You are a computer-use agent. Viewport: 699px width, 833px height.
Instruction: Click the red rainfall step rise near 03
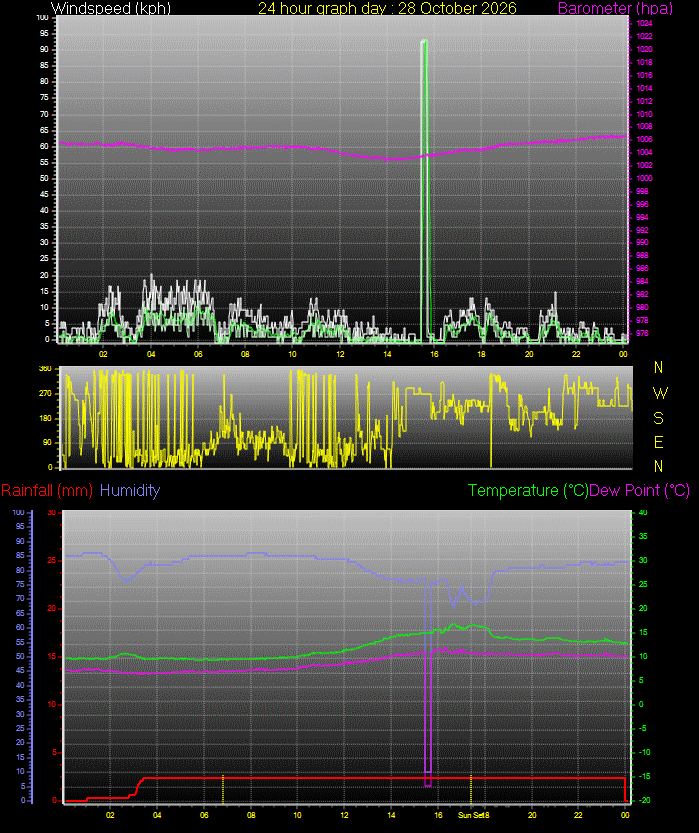(x=137, y=787)
